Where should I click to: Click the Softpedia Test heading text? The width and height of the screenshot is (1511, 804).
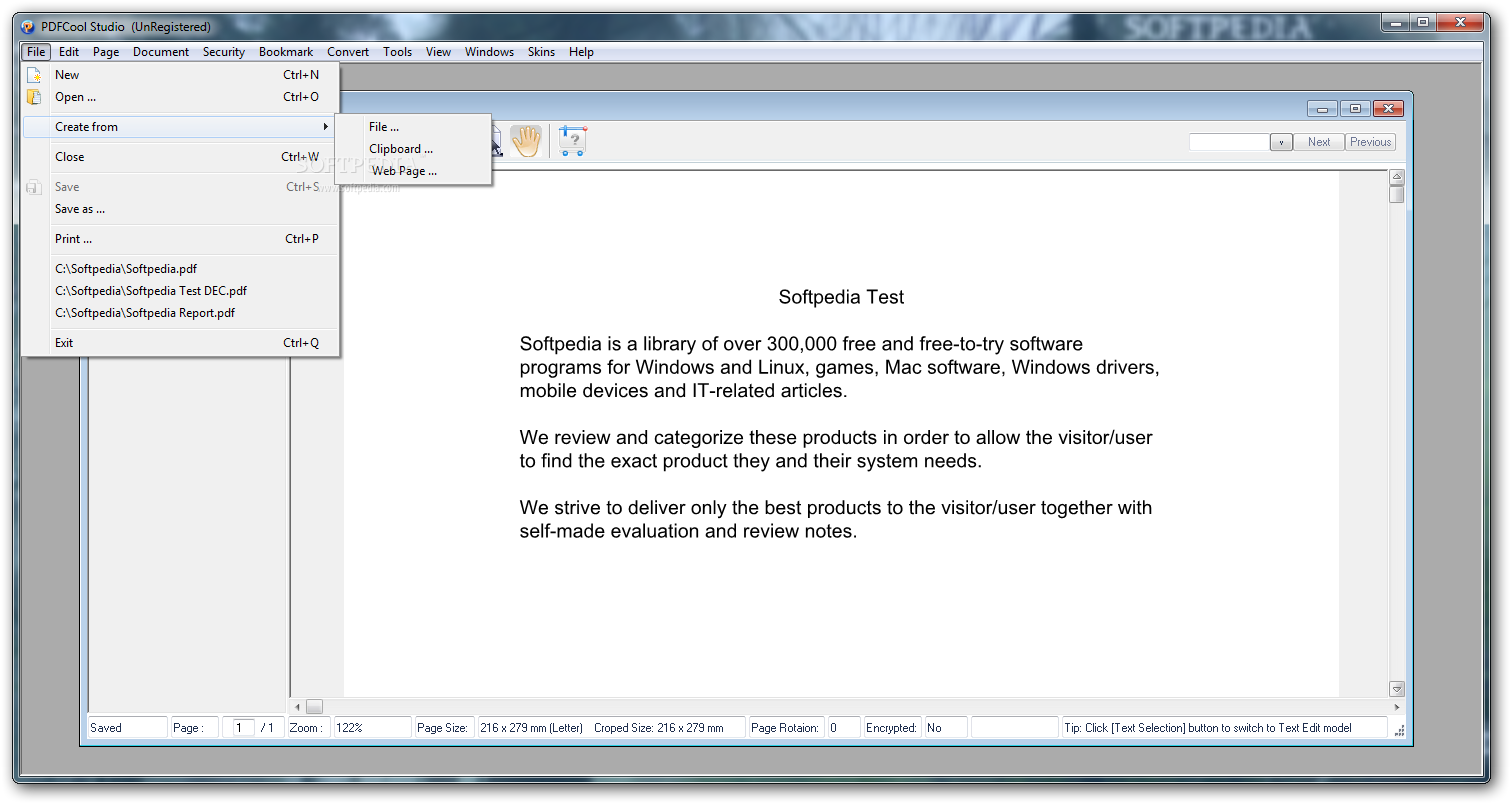click(x=841, y=297)
